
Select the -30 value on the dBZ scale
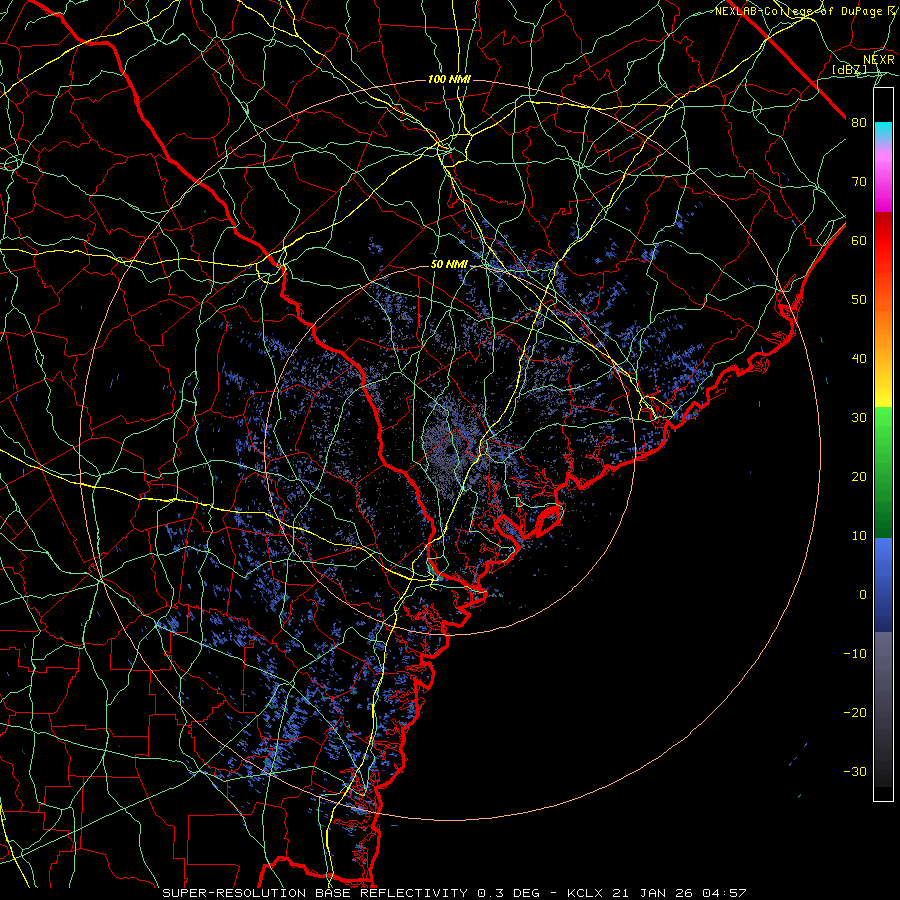click(x=855, y=772)
